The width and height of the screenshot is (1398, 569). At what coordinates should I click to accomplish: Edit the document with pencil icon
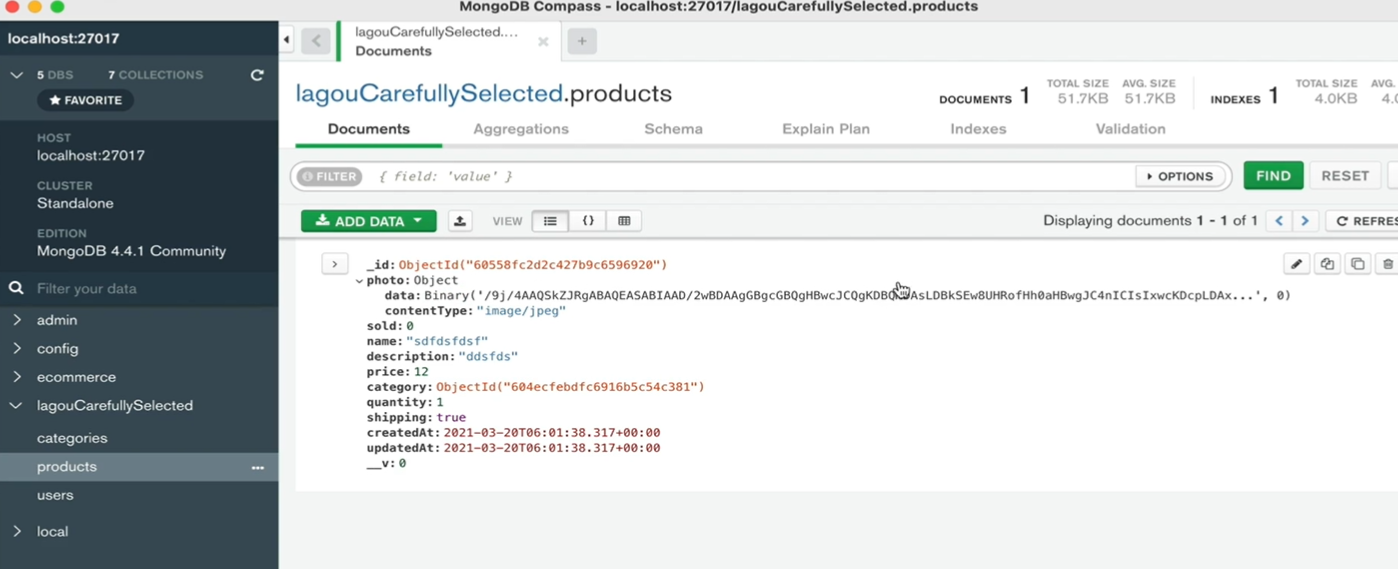1297,264
